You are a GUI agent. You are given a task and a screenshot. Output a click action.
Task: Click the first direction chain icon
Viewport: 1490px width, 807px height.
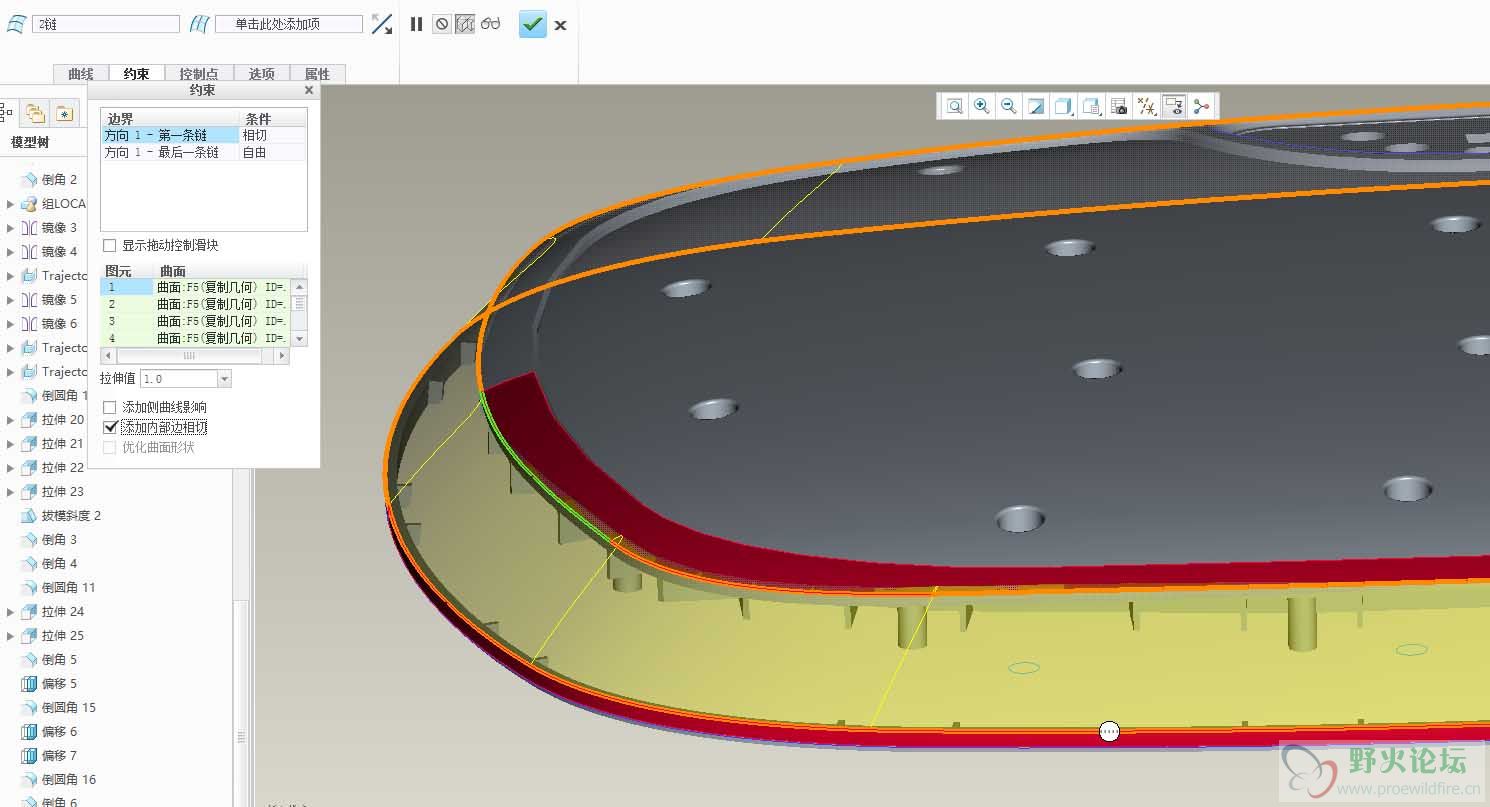[x=16, y=24]
